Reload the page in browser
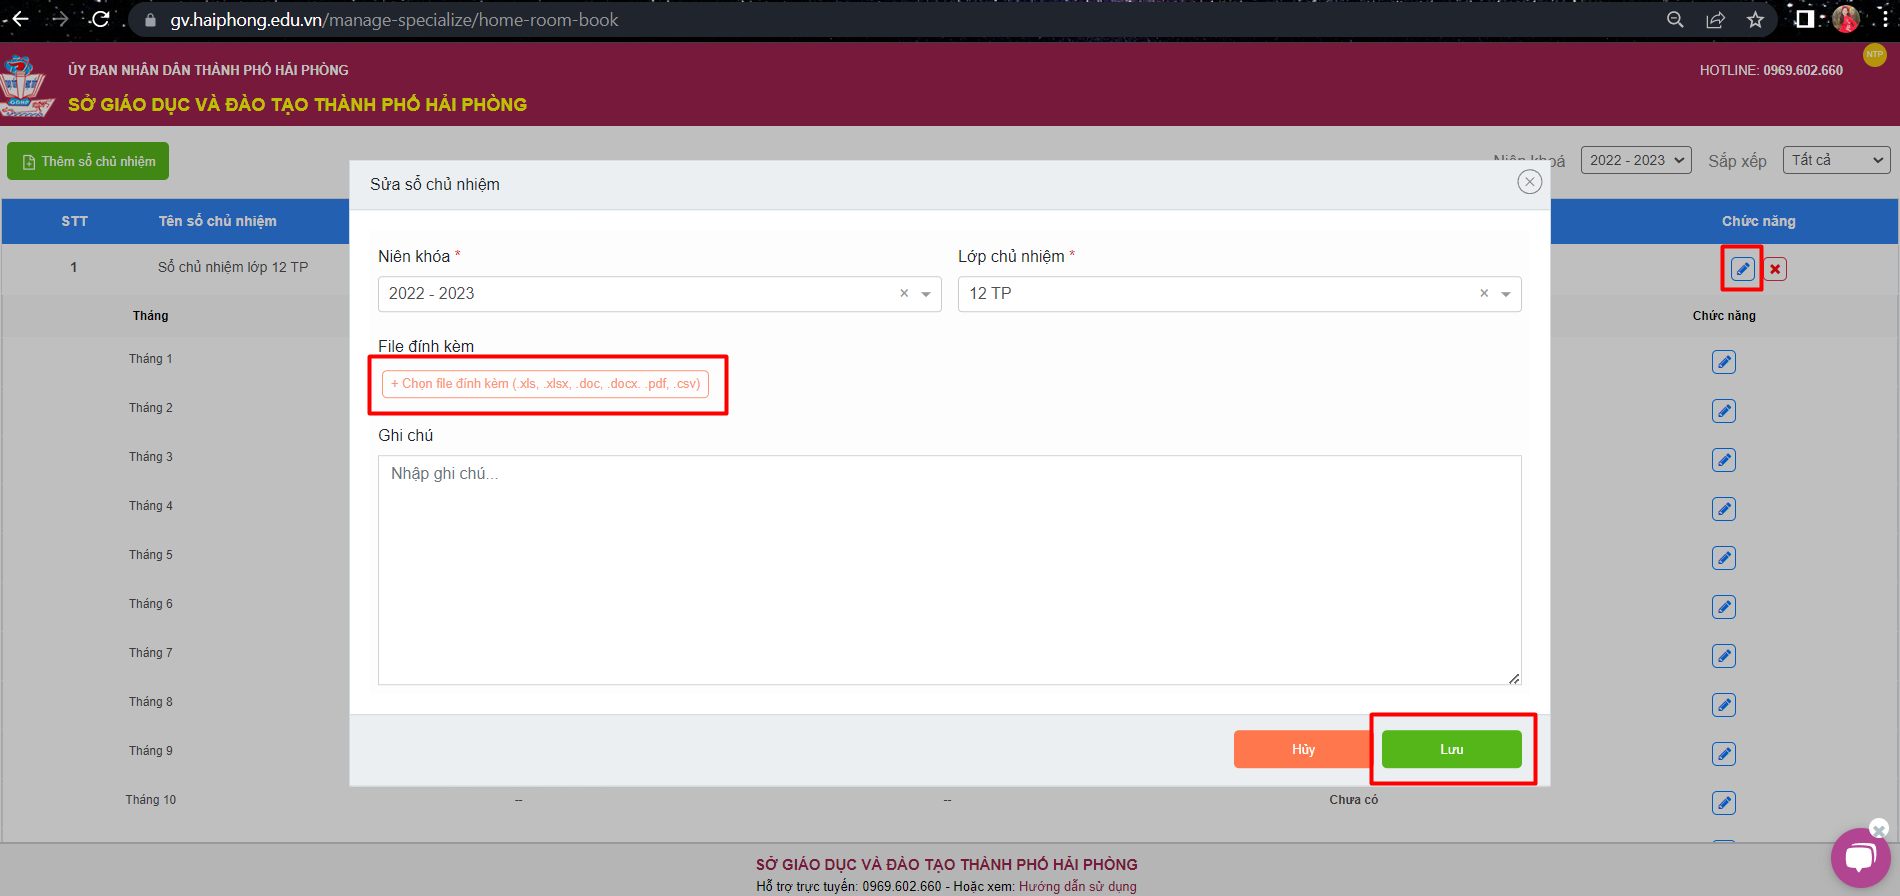 tap(100, 20)
